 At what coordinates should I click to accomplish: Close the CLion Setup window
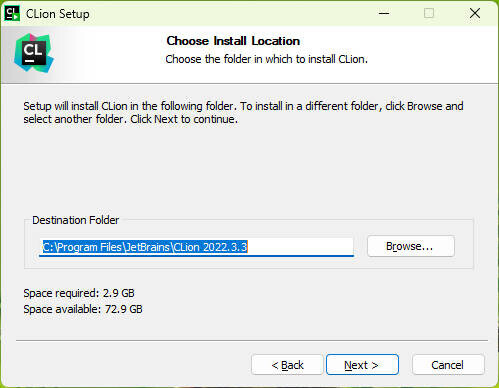point(475,13)
